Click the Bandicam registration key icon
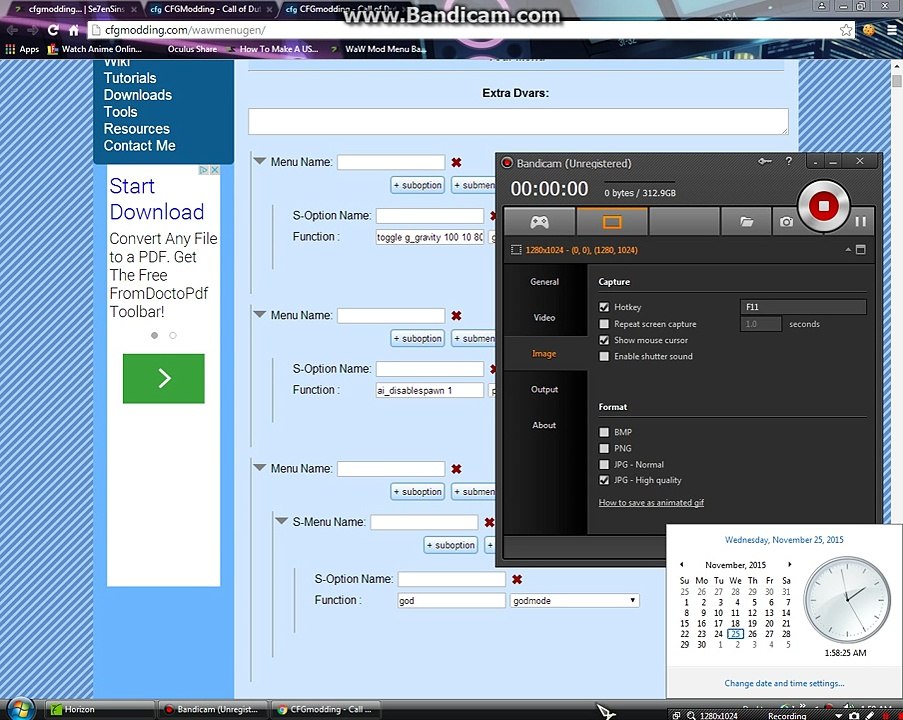903x720 pixels. [765, 161]
